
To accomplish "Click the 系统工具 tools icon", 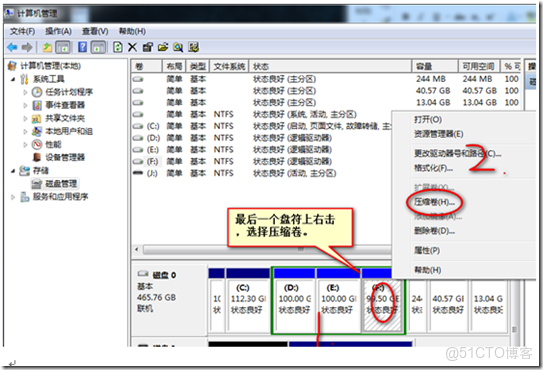I will 24,79.
